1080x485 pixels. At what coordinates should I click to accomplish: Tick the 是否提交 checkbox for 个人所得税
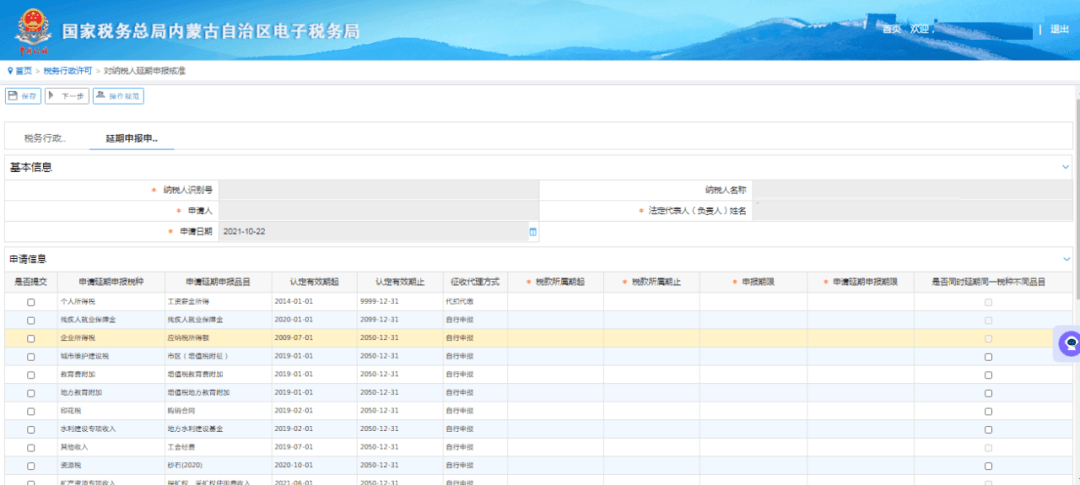pos(31,302)
